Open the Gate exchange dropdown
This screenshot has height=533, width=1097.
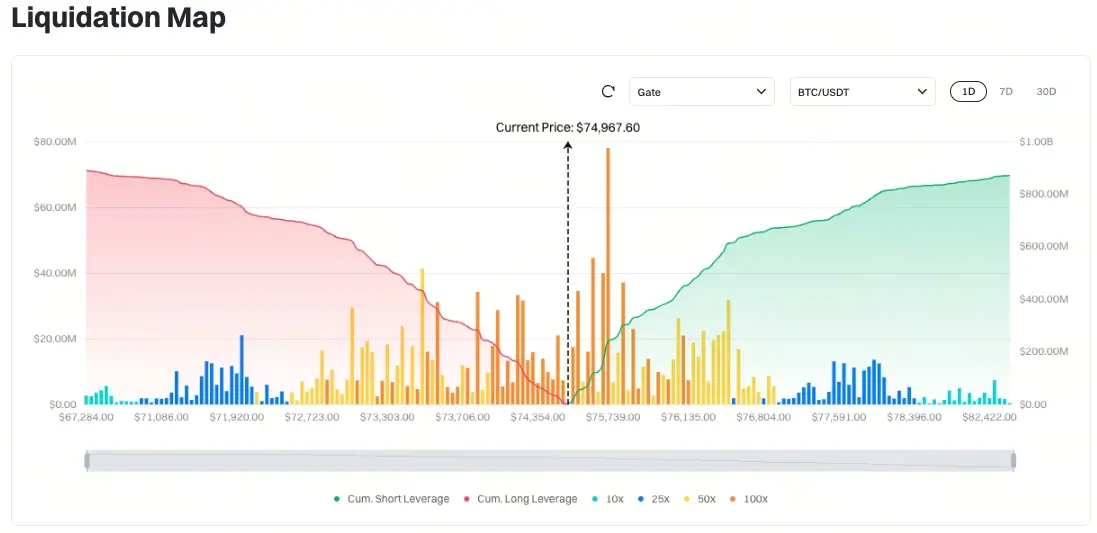[701, 92]
